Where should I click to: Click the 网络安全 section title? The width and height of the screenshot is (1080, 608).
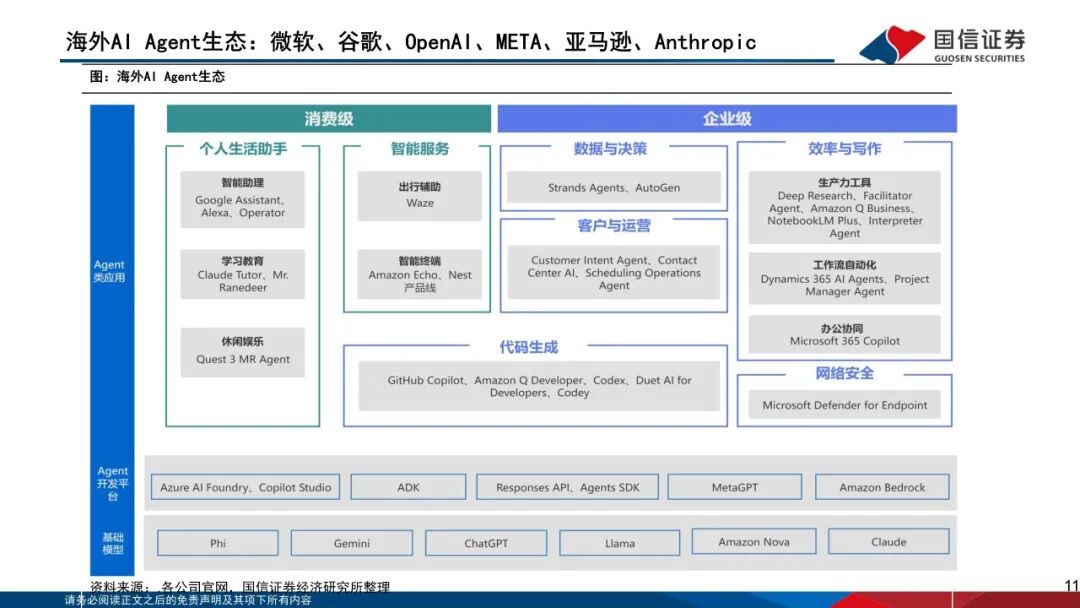click(x=844, y=373)
